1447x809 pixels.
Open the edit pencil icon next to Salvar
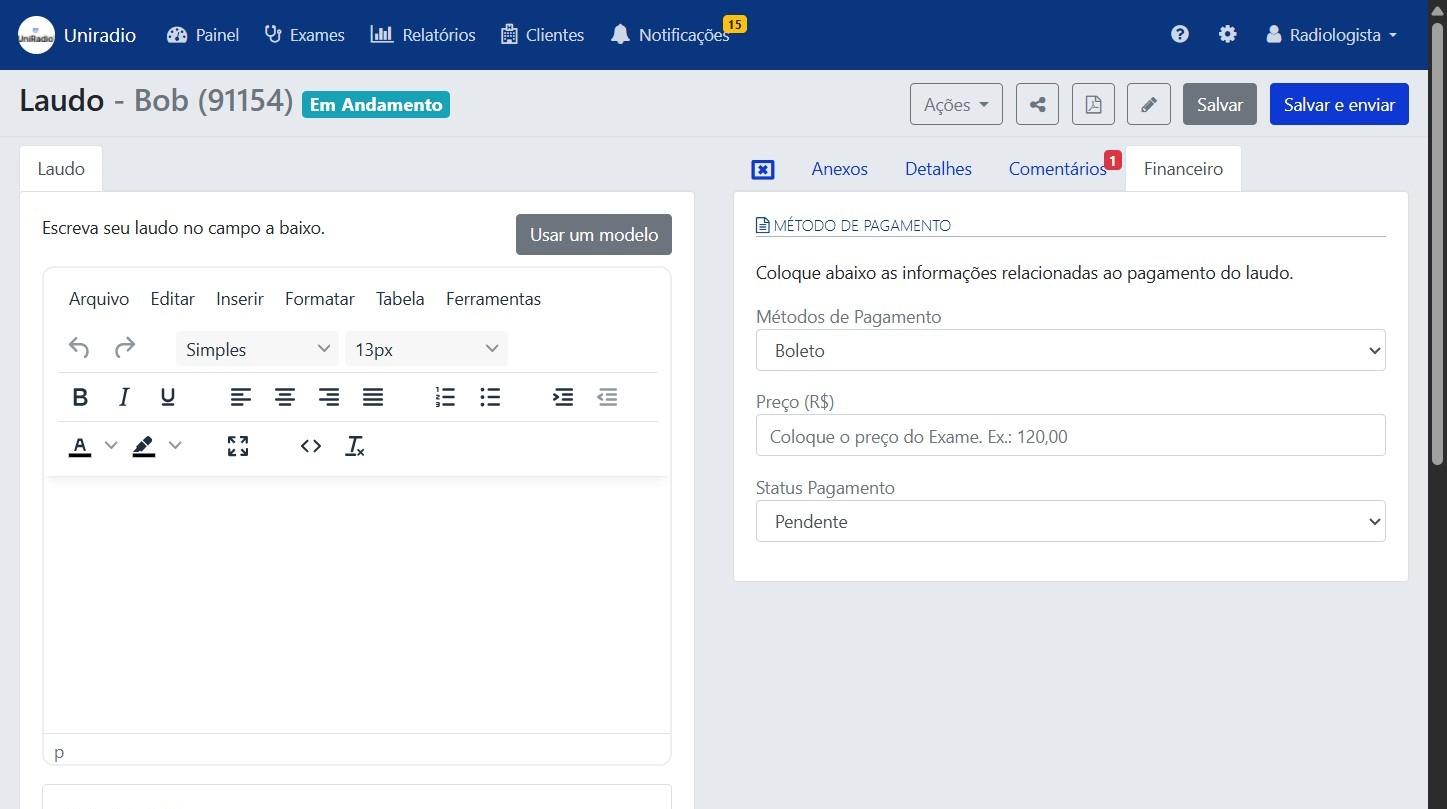pyautogui.click(x=1148, y=103)
